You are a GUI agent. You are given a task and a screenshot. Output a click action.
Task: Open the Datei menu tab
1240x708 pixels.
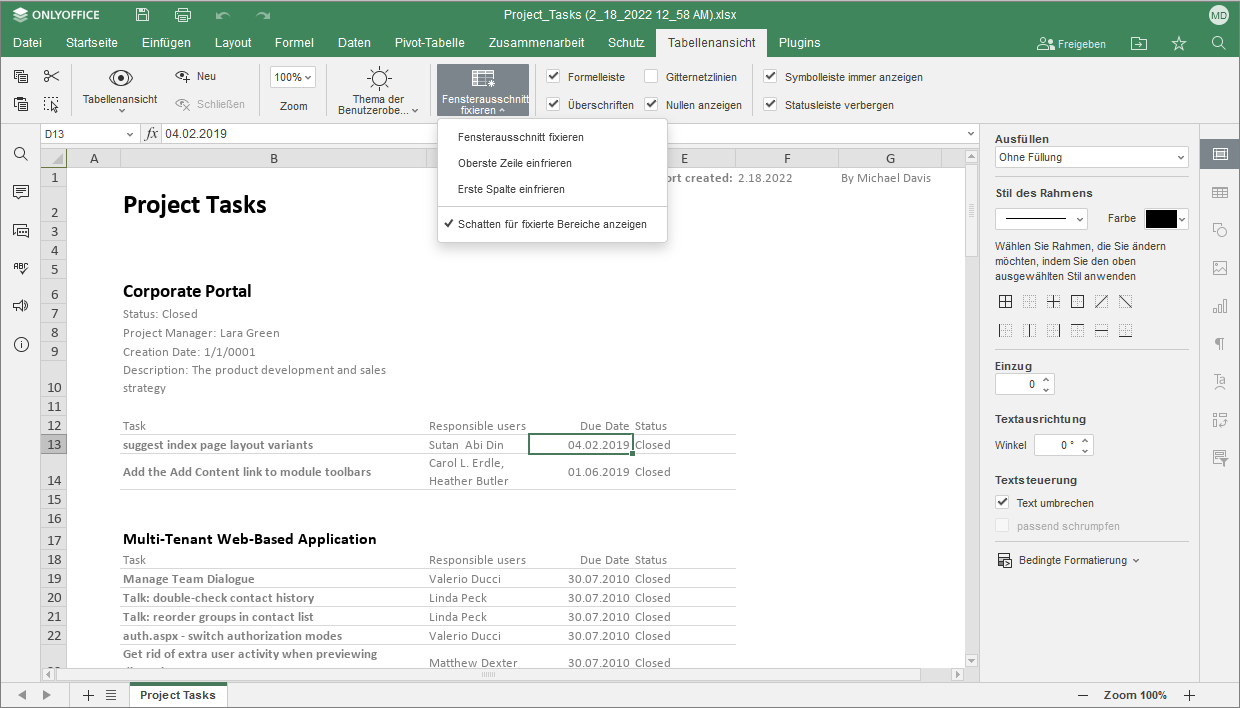(27, 43)
